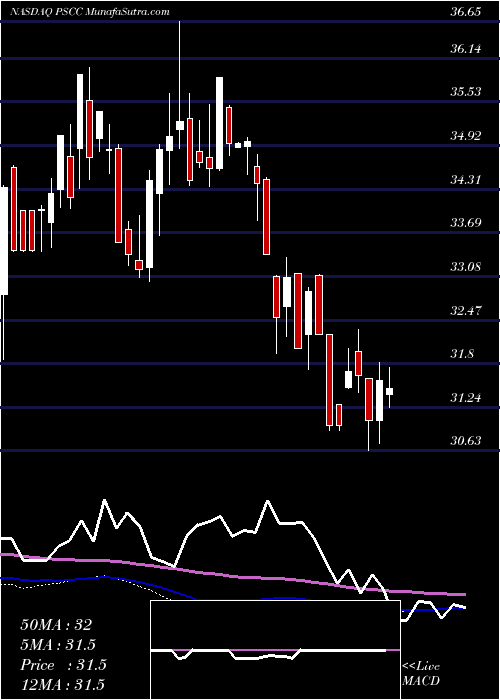Select the 32.47 price axis label
This screenshot has width=500, height=700.
[x=465, y=311]
